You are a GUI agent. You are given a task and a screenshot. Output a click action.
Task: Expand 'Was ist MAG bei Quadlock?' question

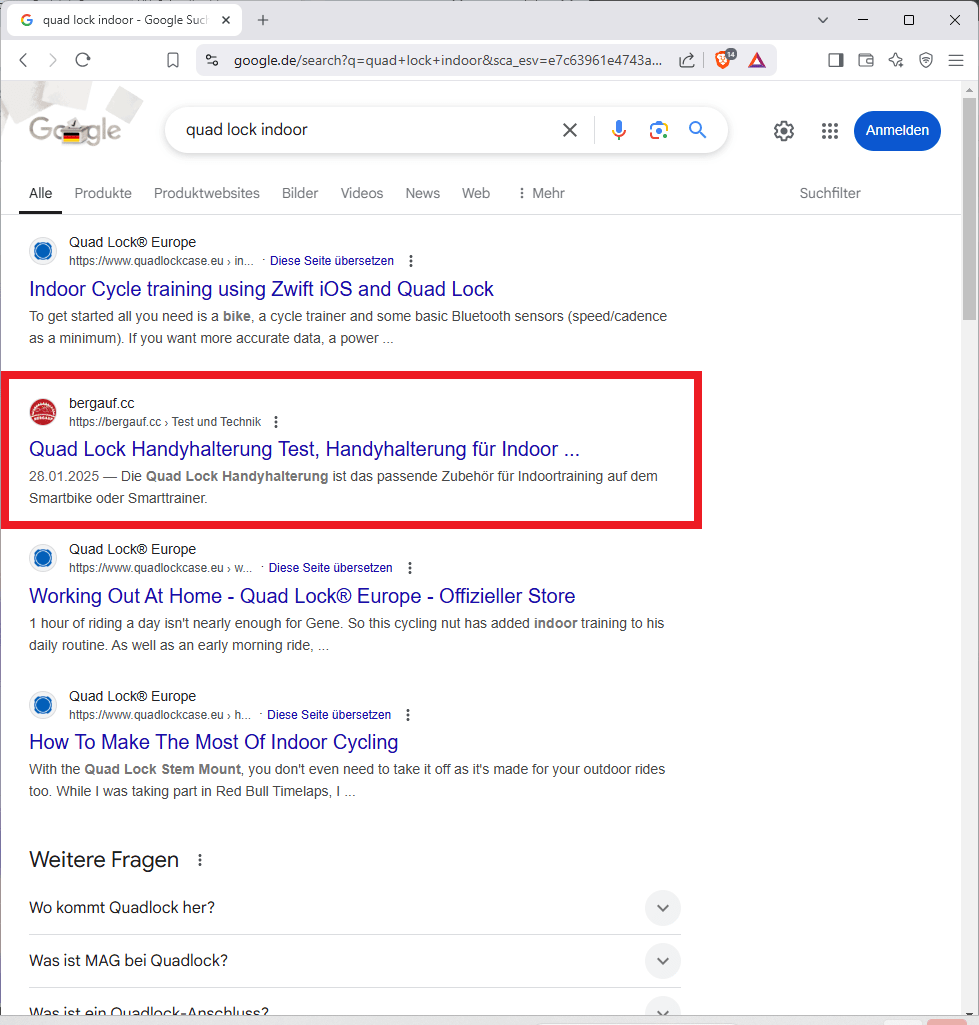click(x=662, y=961)
